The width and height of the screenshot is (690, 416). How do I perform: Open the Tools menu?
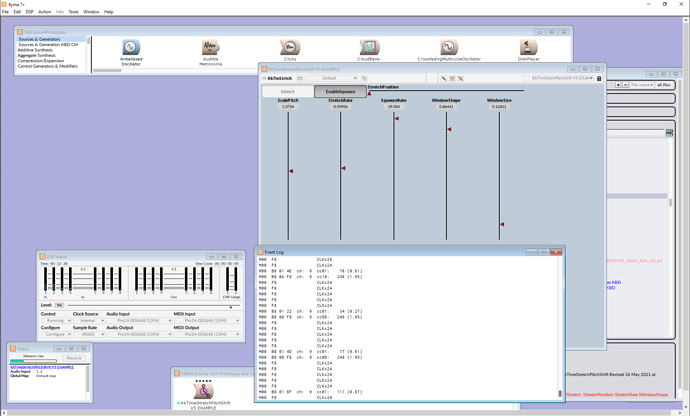click(73, 12)
